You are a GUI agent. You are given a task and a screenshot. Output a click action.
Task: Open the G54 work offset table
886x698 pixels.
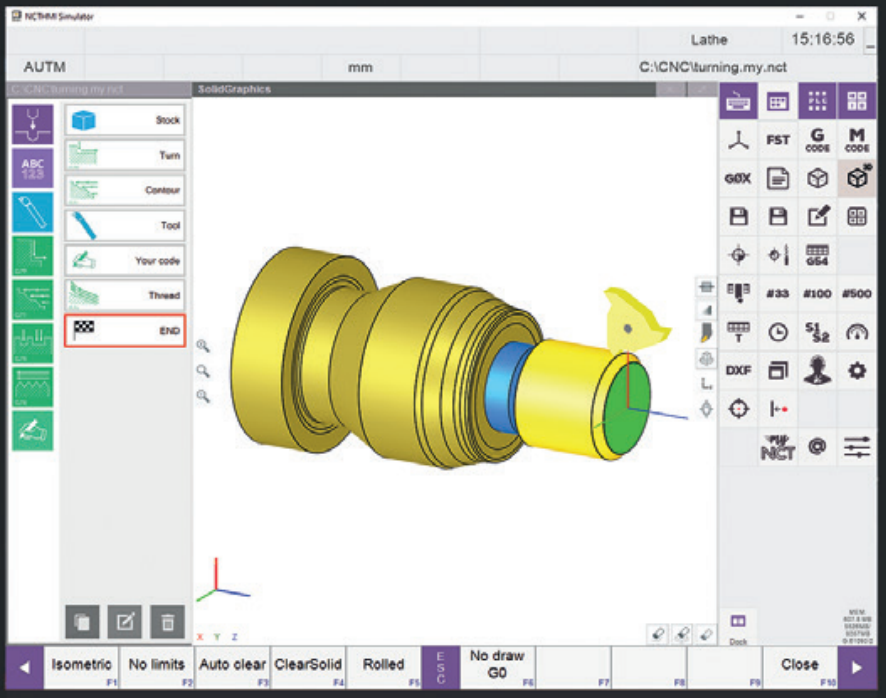coord(818,255)
